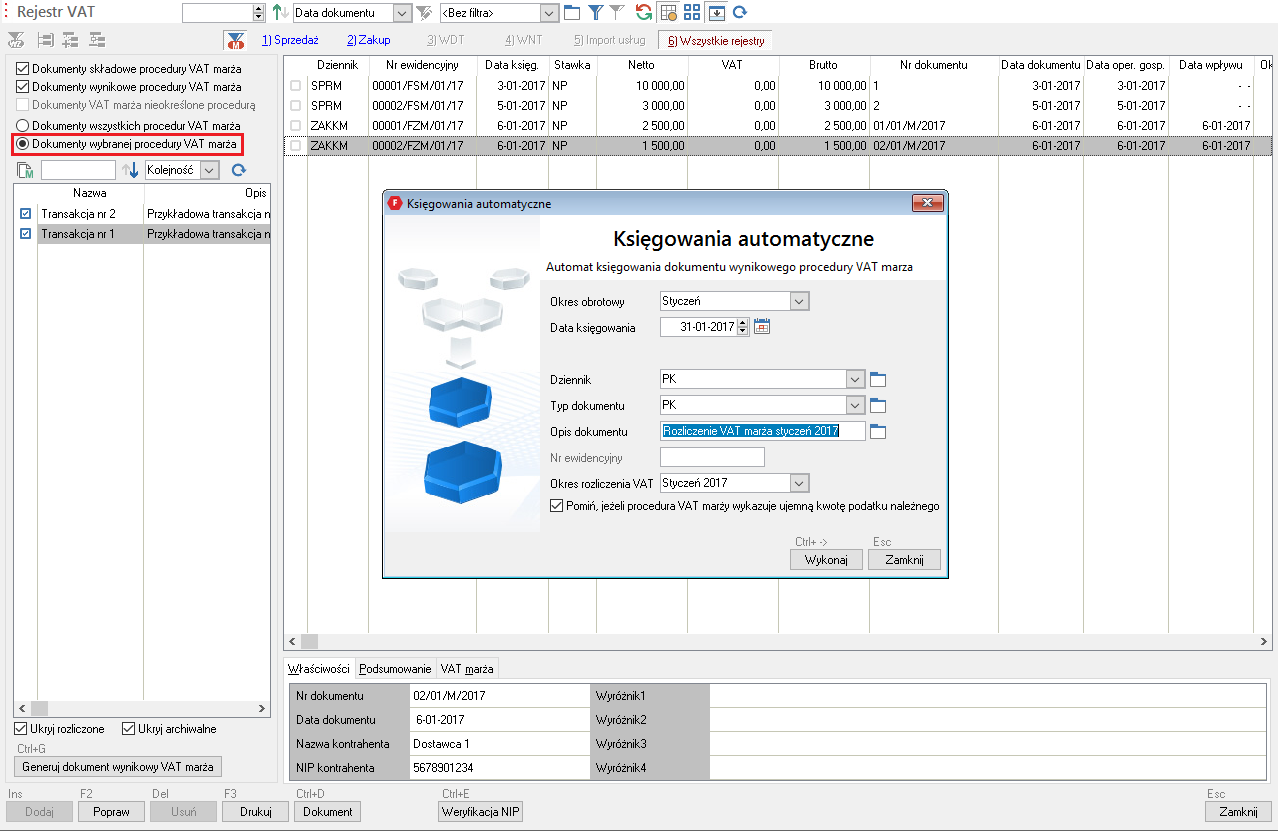Open the <Bez filtra> filter dropdown
Screen dimensions: 1278x831
coord(549,13)
